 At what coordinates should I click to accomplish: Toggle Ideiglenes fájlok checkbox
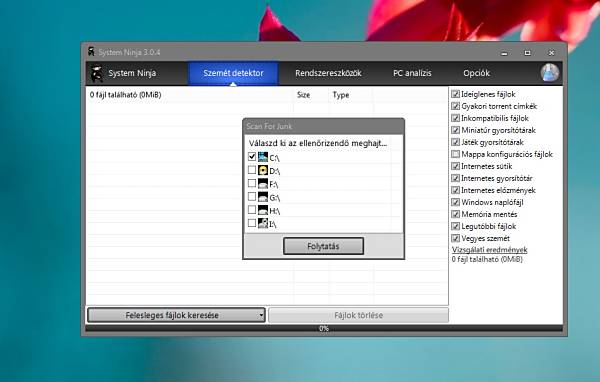tap(455, 94)
